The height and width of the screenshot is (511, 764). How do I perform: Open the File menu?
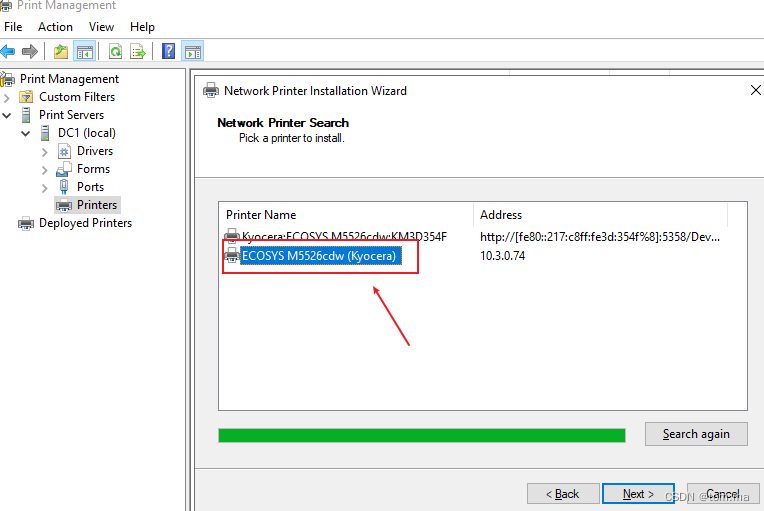tap(13, 27)
